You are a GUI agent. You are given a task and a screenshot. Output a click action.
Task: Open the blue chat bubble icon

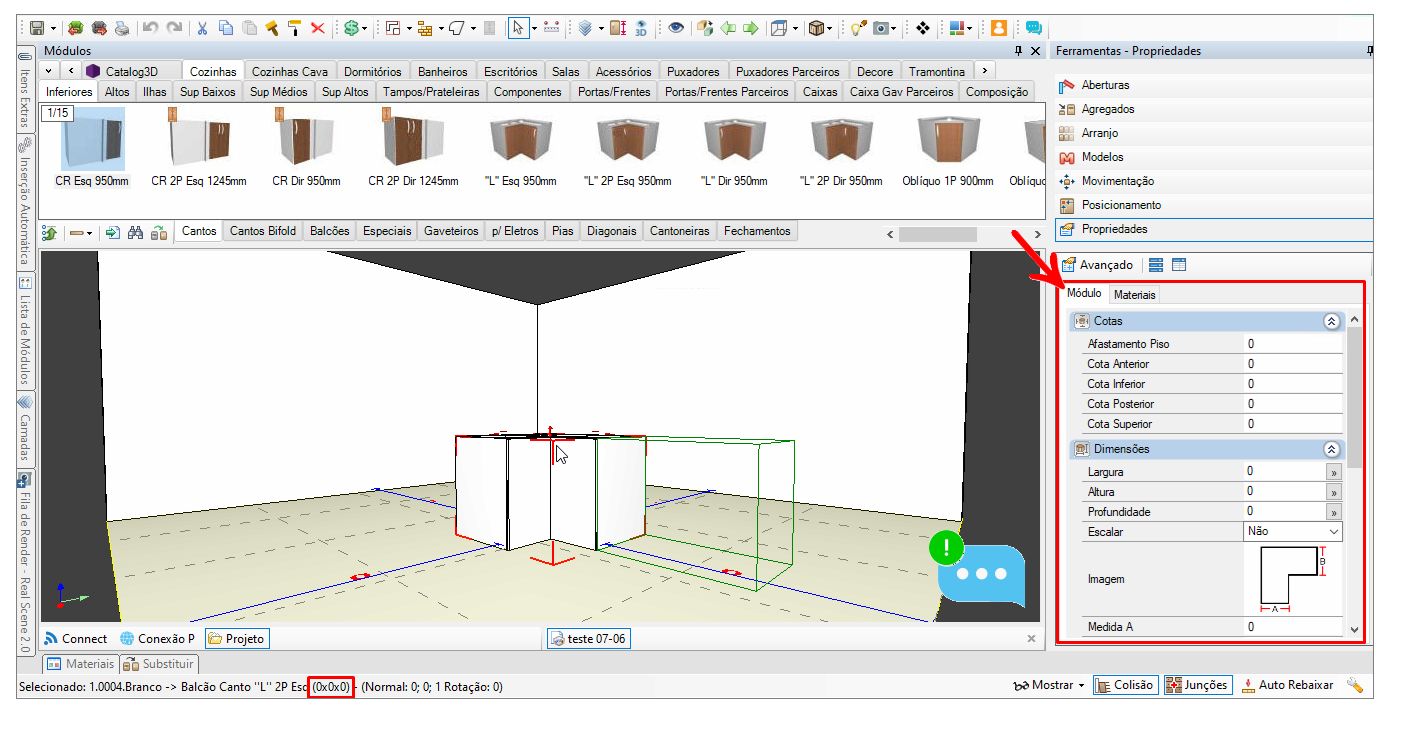[x=980, y=575]
